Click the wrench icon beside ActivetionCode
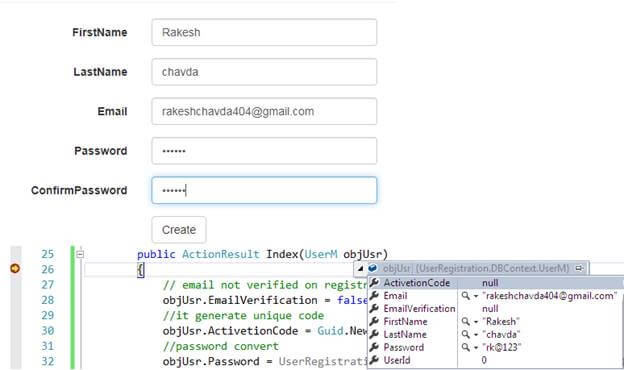This screenshot has width=624, height=370. [374, 283]
